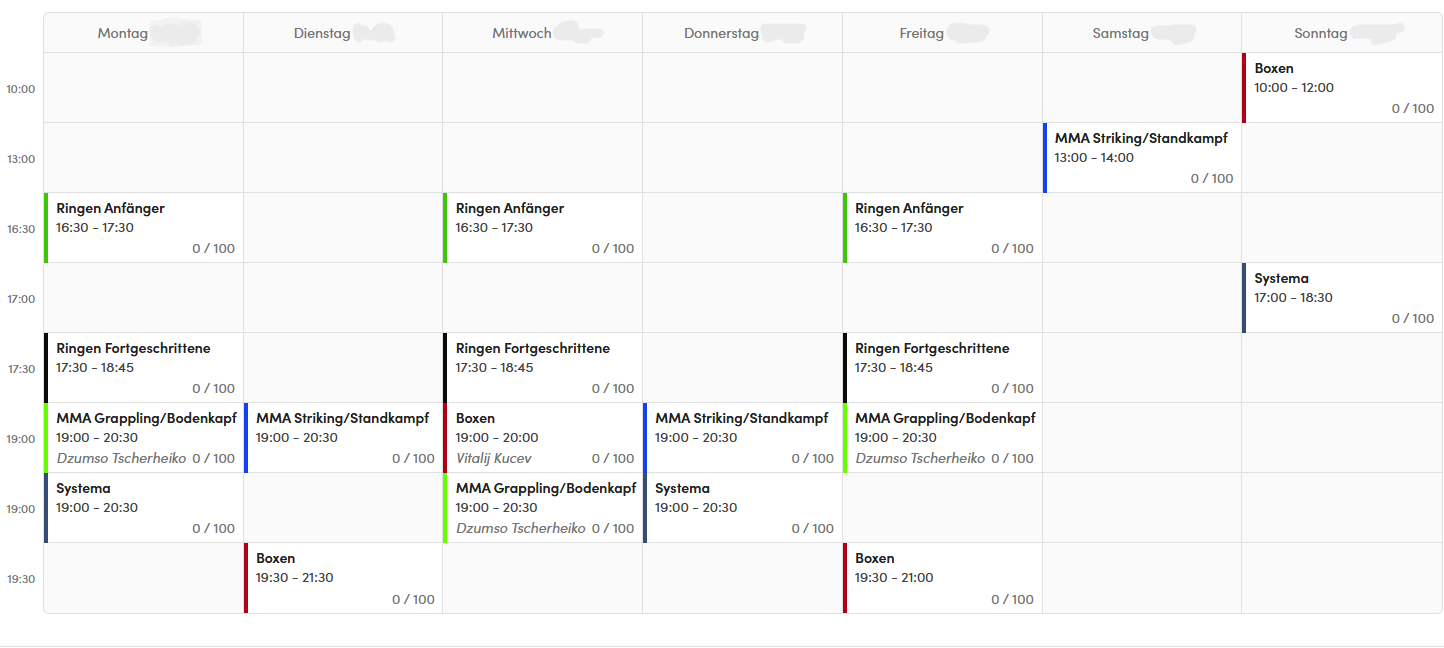Click trainer name Dzumso Tscherheiko on Monday
The width and height of the screenshot is (1444, 648).
[x=121, y=459]
